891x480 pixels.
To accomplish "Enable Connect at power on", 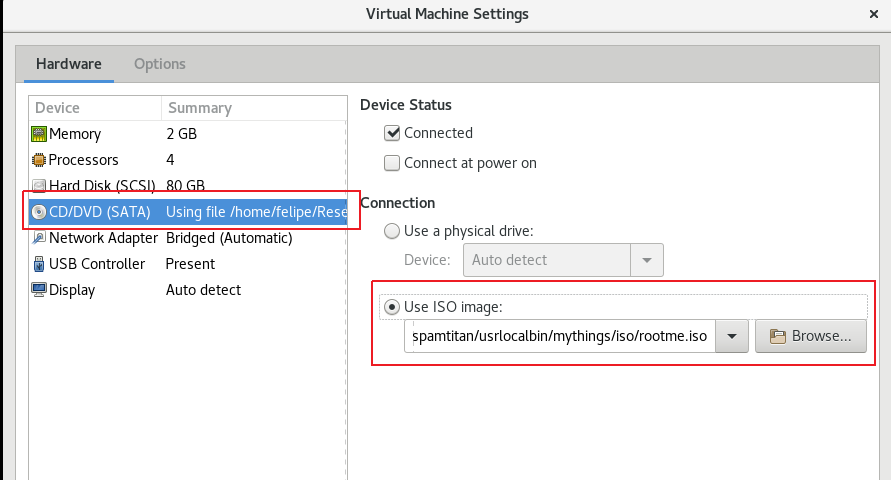I will pos(393,163).
